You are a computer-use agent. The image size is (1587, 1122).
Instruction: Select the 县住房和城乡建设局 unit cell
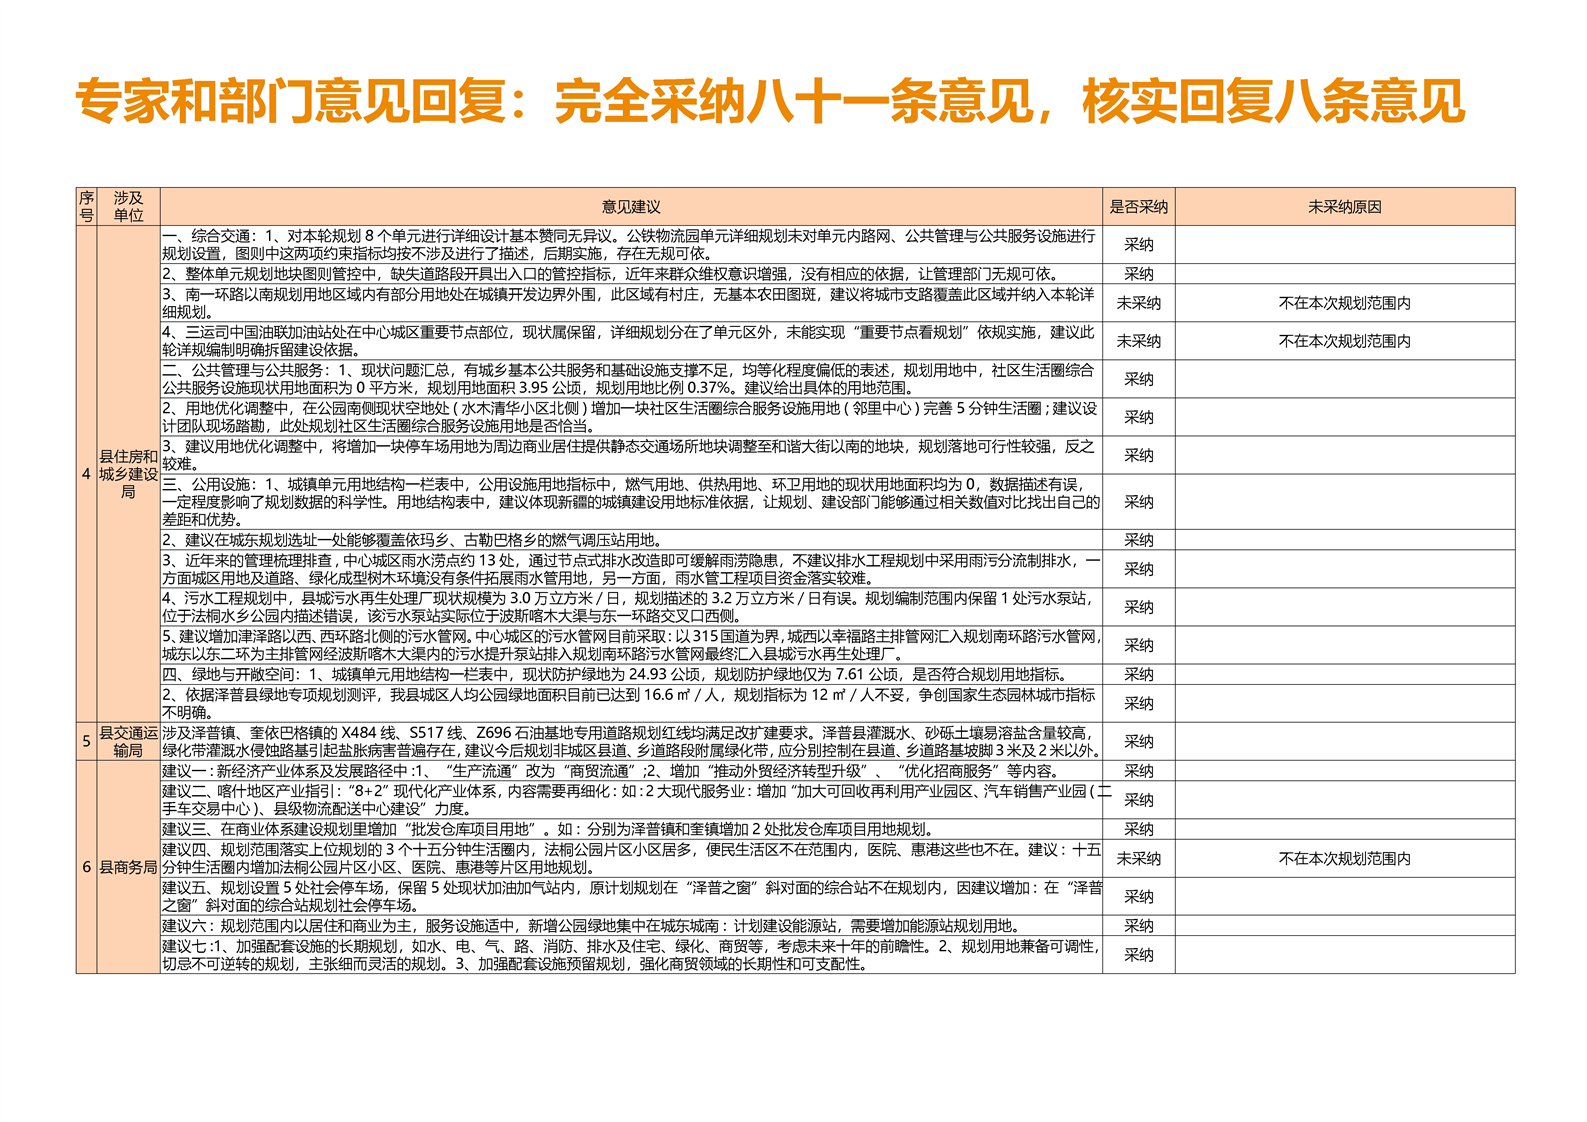[x=128, y=474]
